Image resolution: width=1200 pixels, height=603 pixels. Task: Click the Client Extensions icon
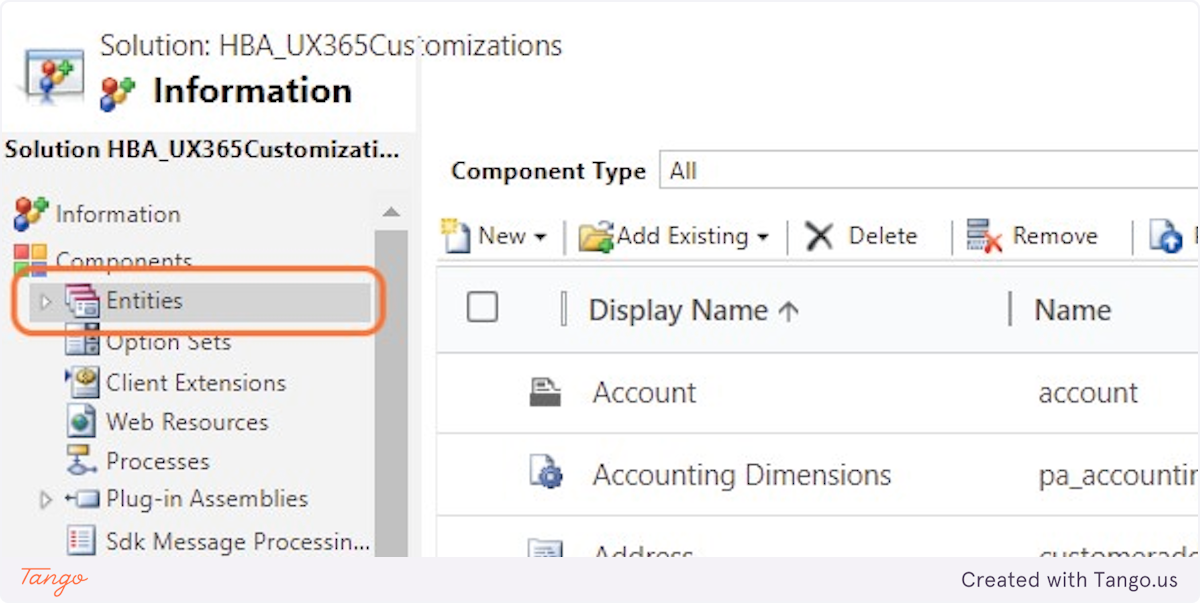pyautogui.click(x=82, y=382)
